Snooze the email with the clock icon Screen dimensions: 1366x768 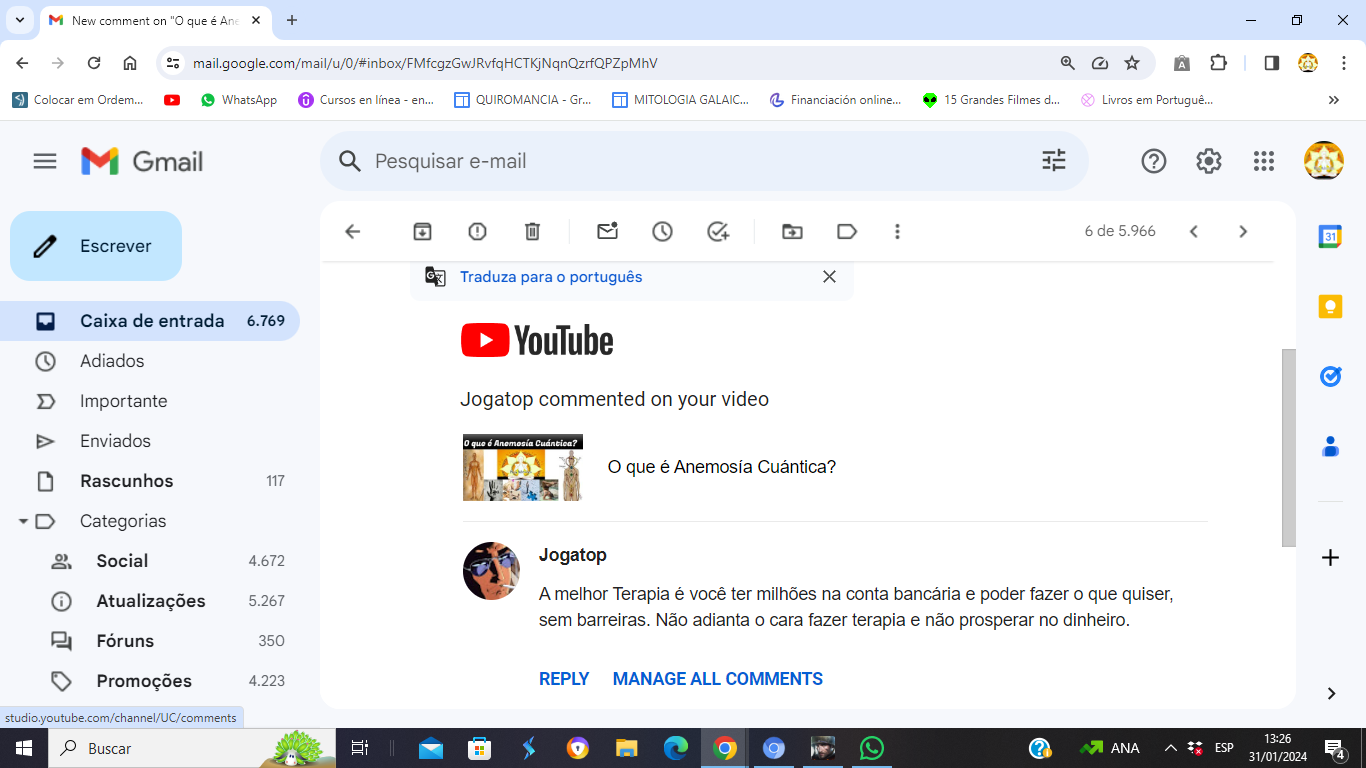[662, 232]
